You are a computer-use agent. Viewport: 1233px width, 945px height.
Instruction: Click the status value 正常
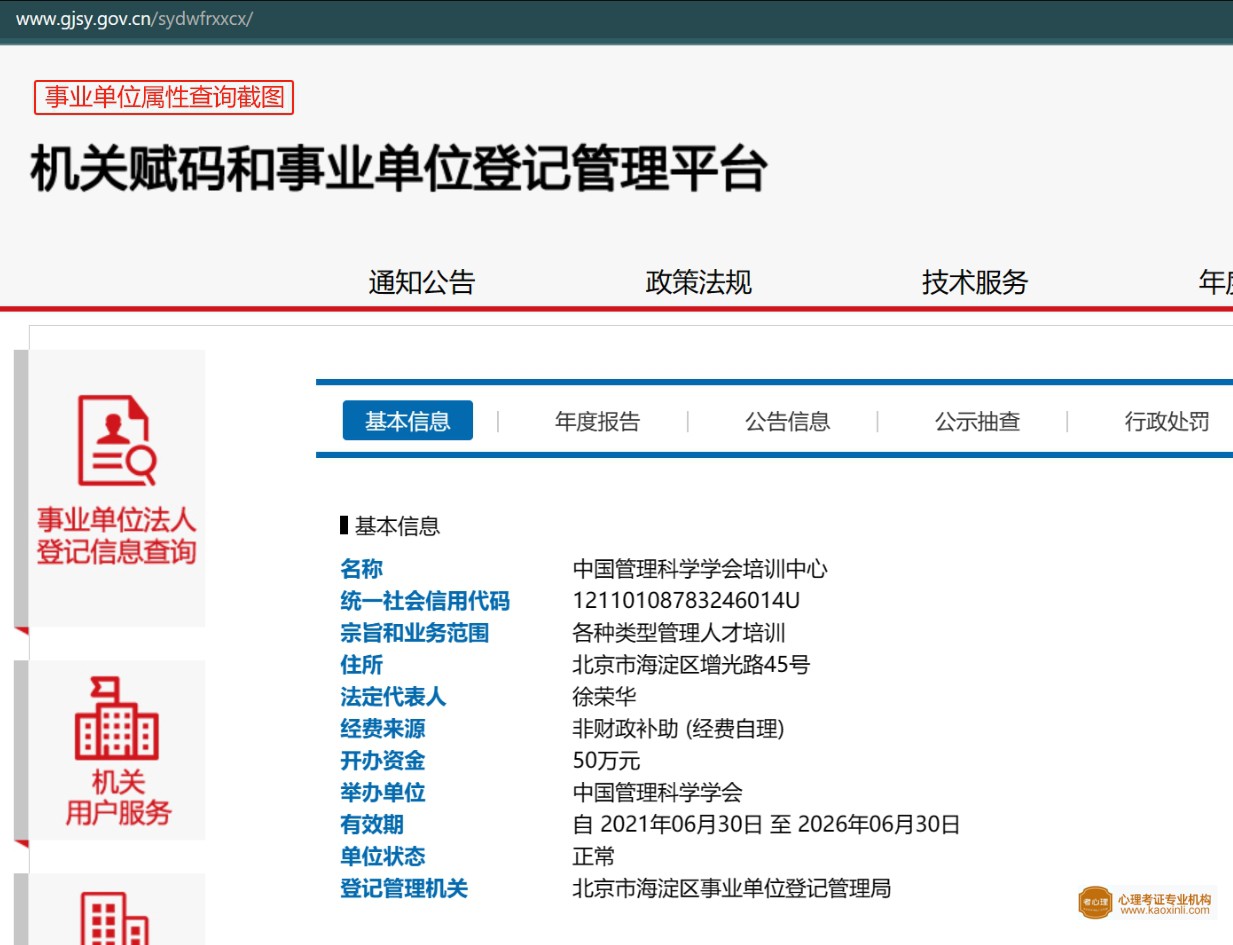pos(593,858)
